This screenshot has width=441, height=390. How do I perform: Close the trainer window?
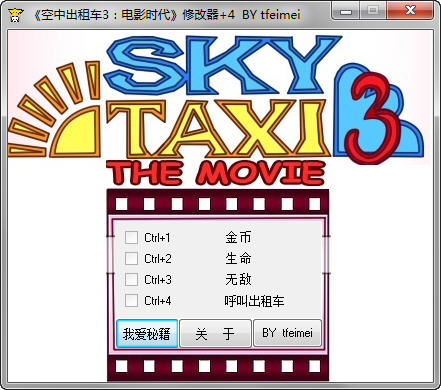411,10
